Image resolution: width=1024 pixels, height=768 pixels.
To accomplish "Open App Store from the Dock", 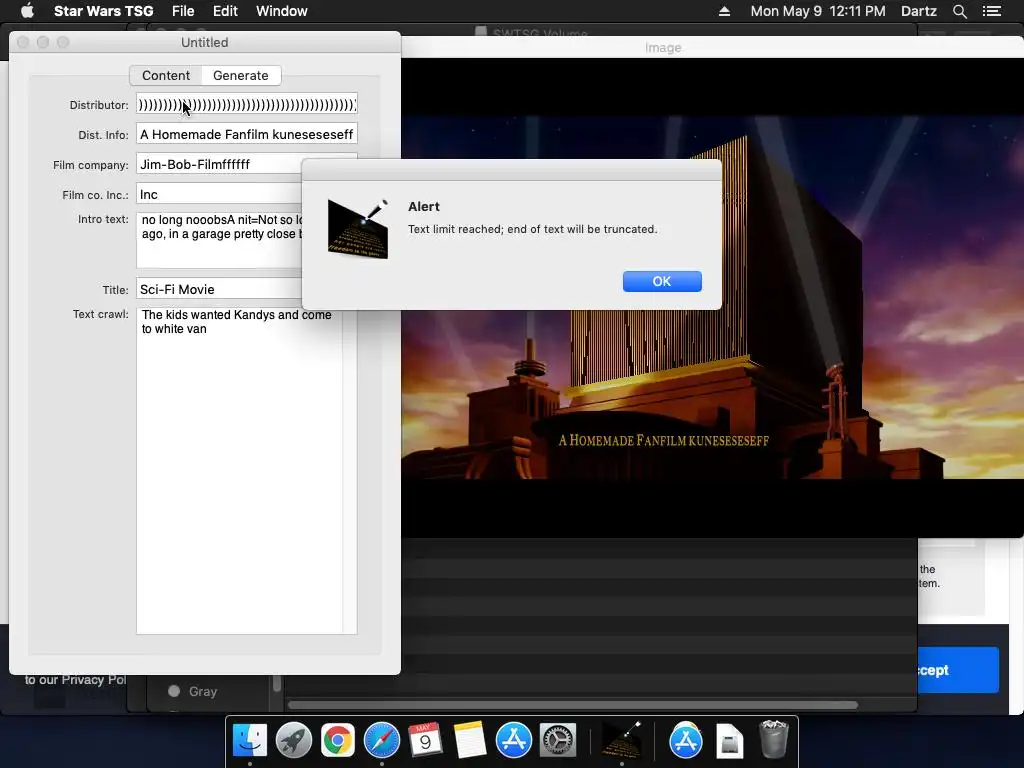I will 513,741.
